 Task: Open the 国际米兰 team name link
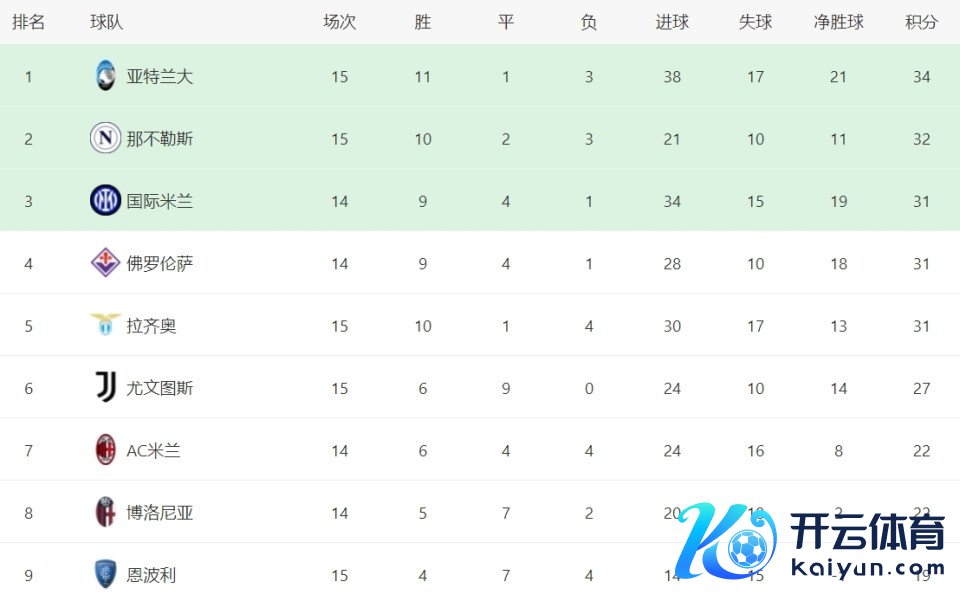[160, 201]
